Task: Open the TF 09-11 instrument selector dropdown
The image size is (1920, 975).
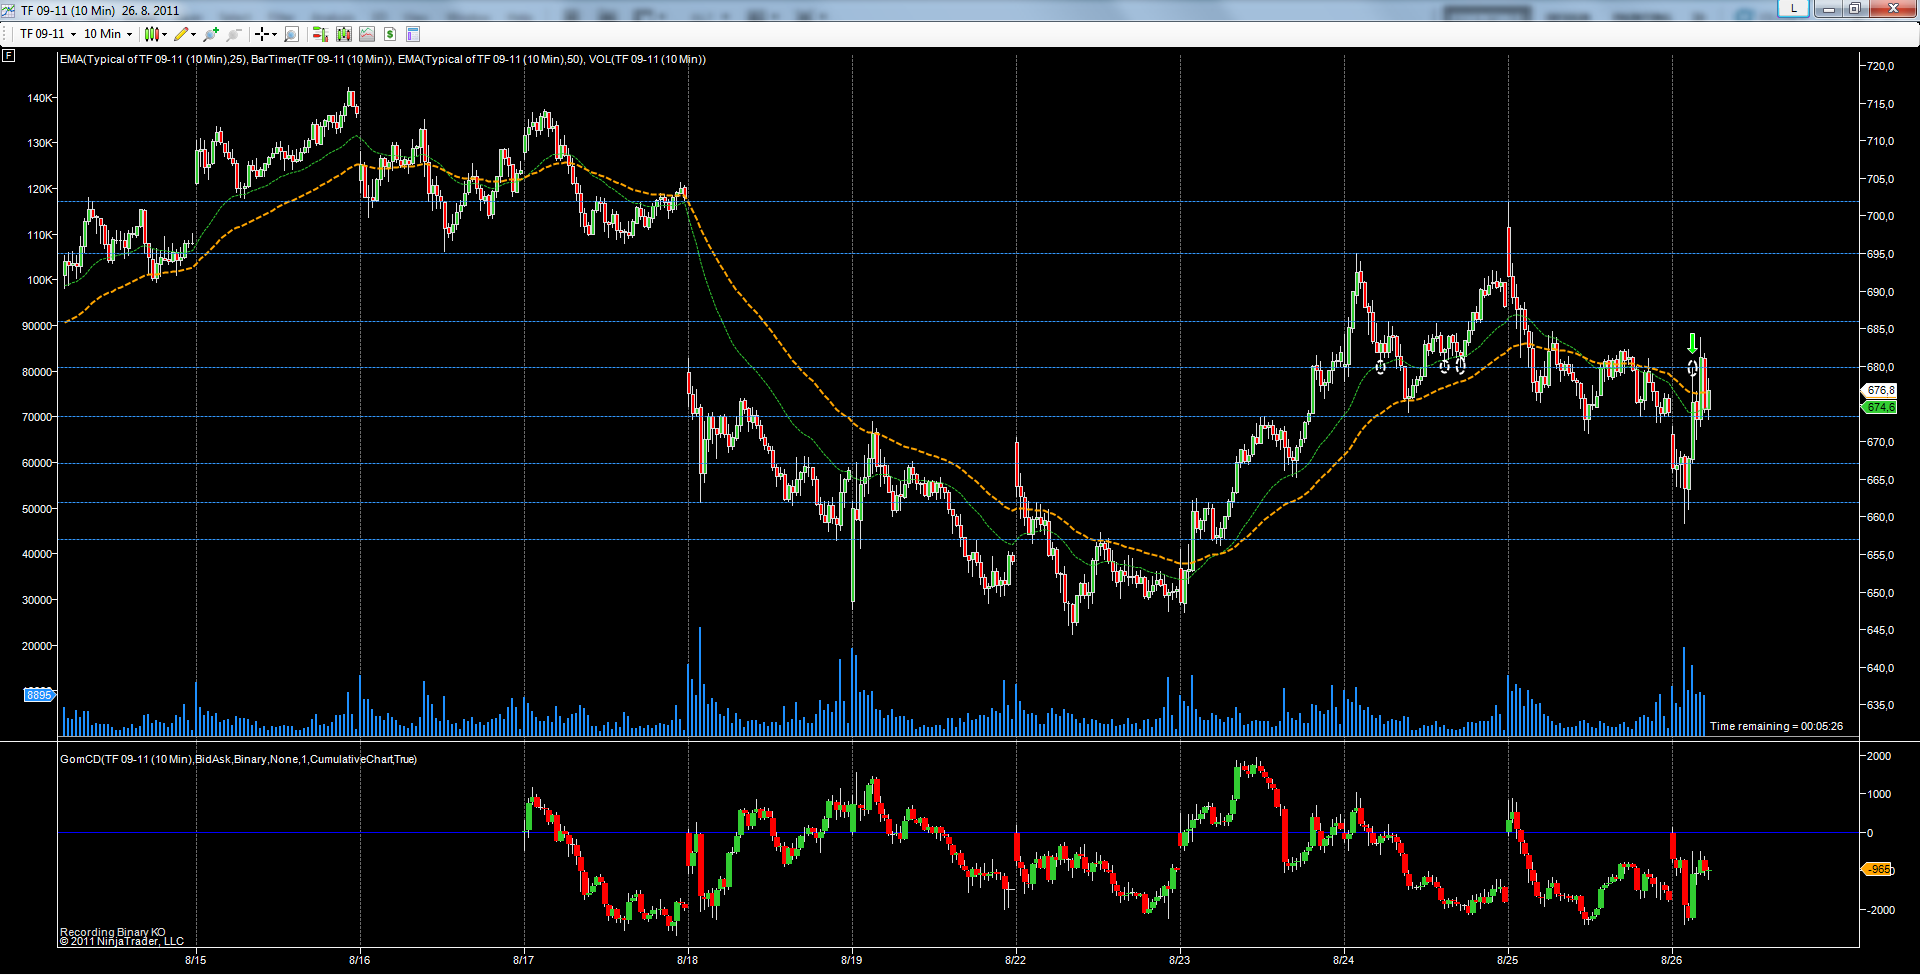Action: (x=47, y=34)
